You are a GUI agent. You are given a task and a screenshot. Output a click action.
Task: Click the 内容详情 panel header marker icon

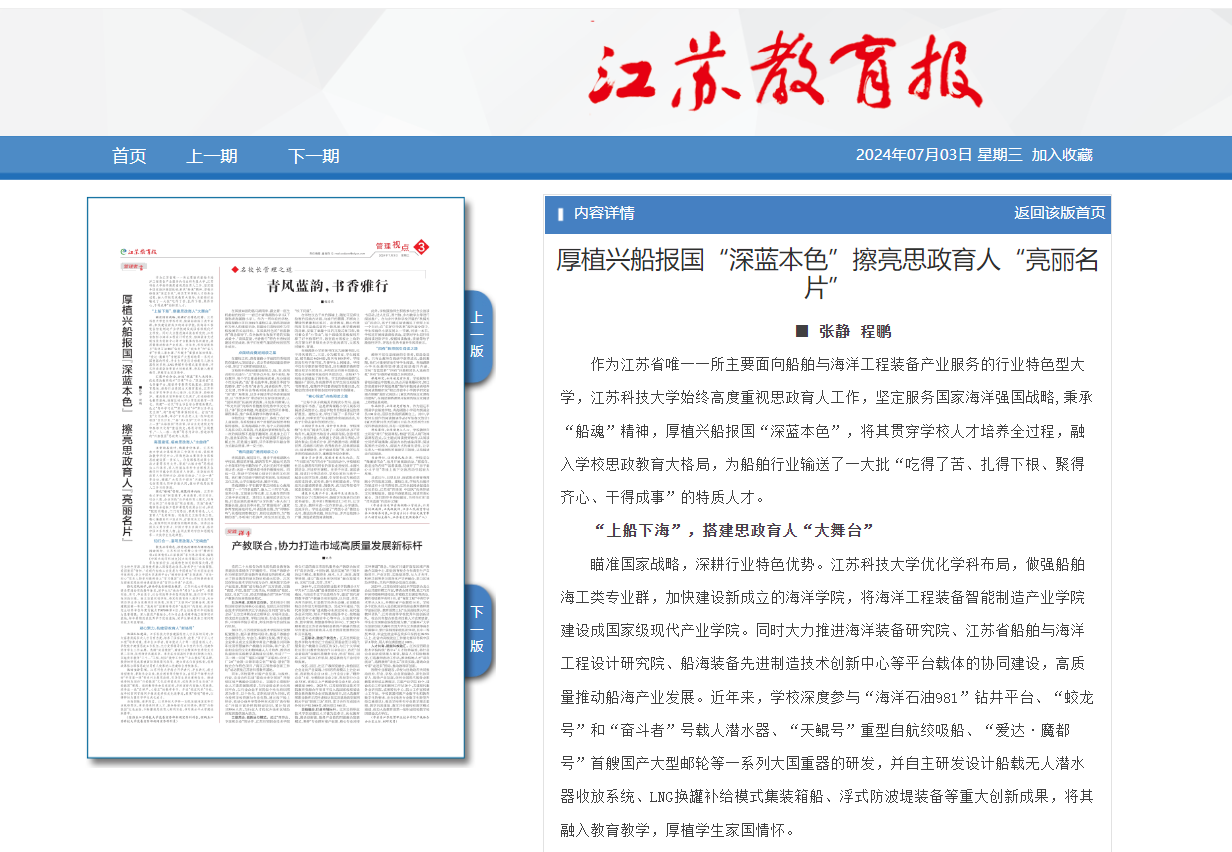561,214
